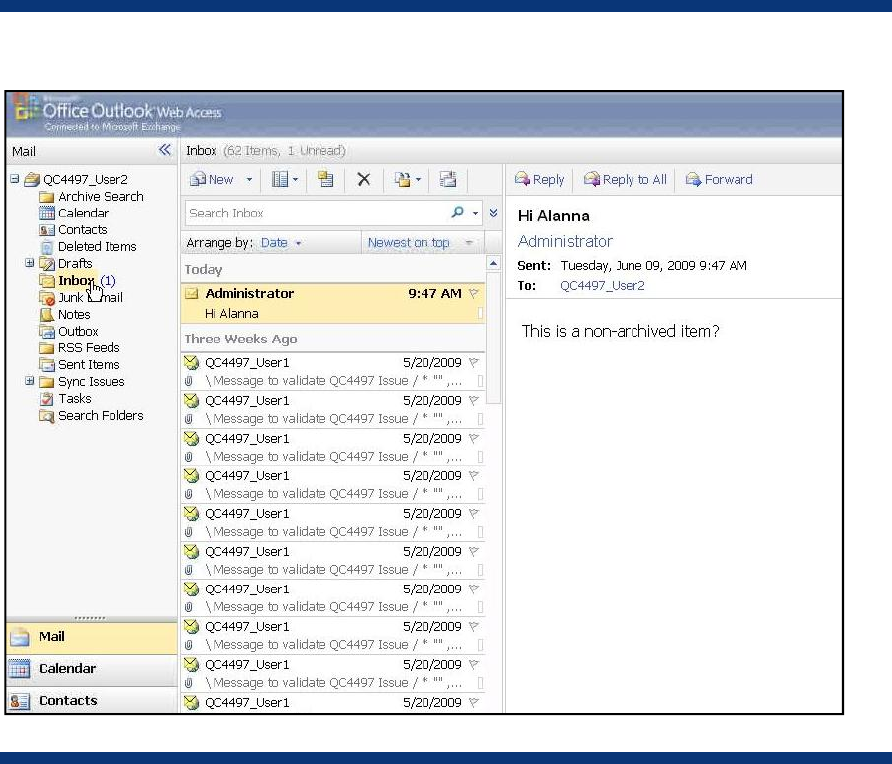Click the Contacts folder icon in tree

pyautogui.click(x=47, y=230)
